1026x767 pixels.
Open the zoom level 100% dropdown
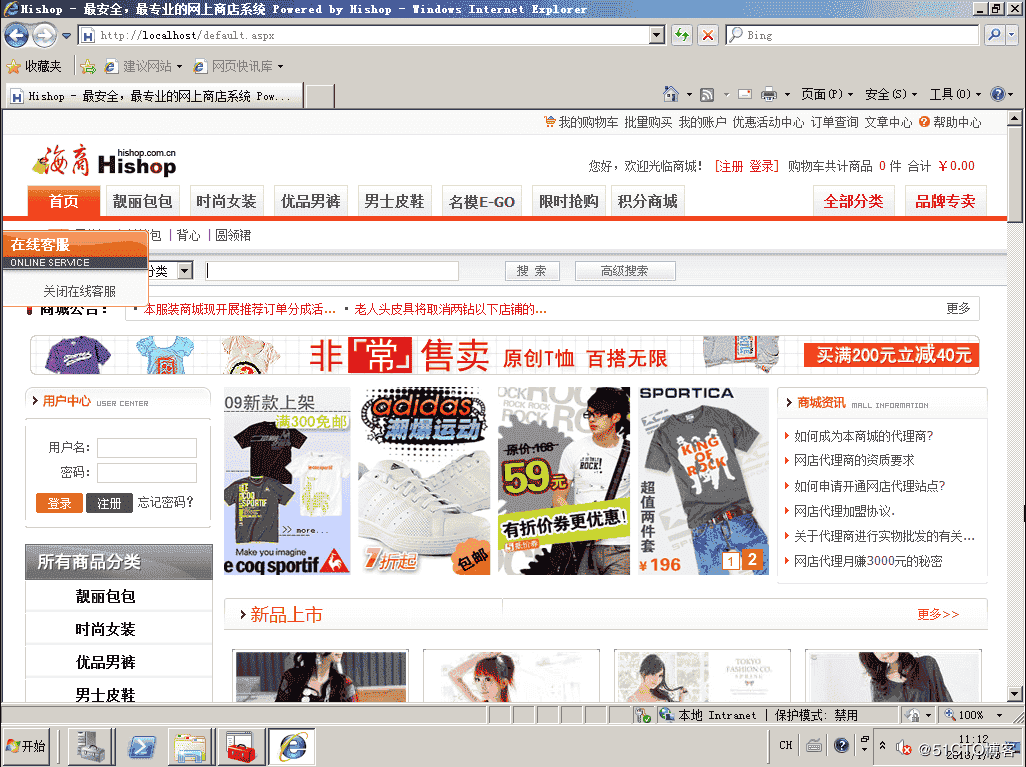pos(999,715)
